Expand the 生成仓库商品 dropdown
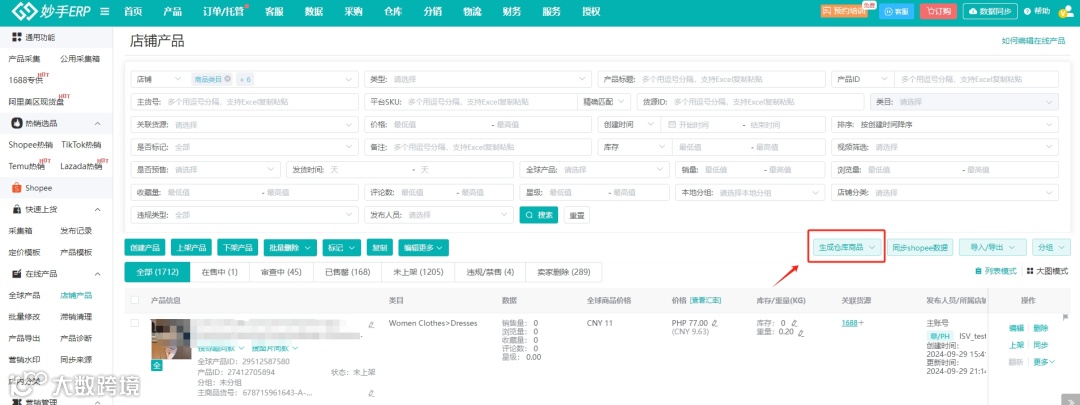 pos(847,247)
